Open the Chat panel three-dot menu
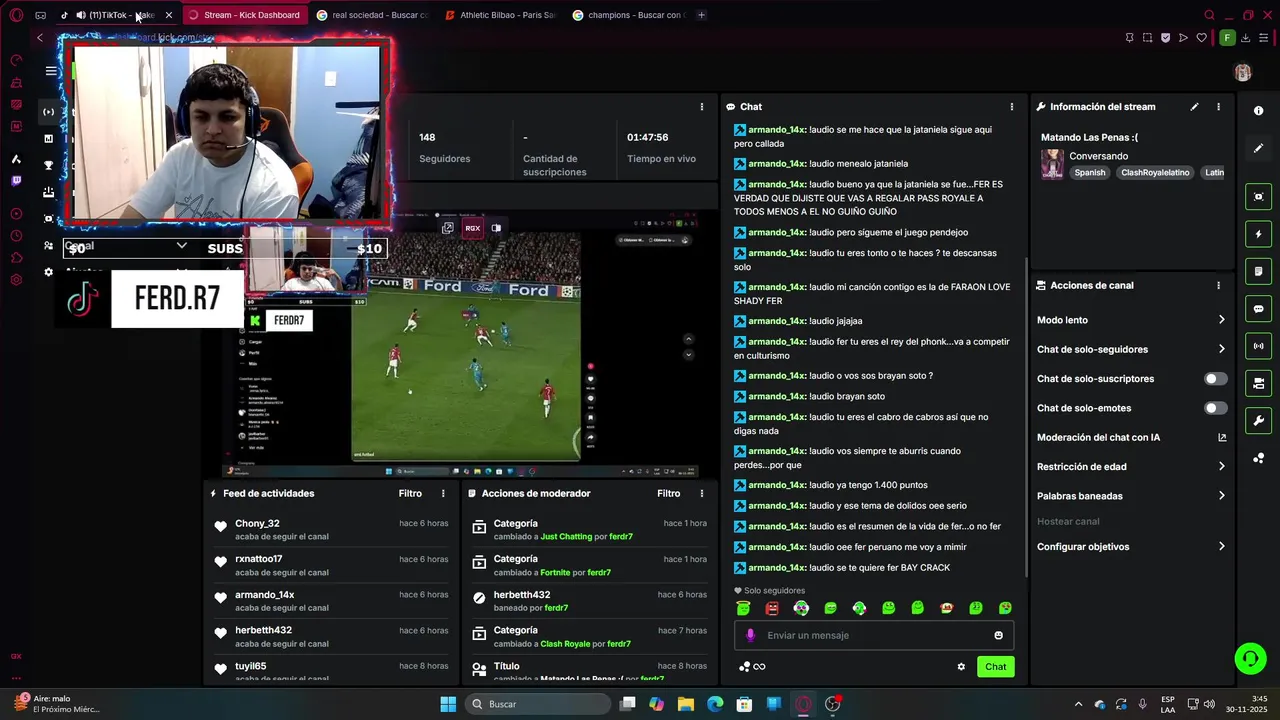This screenshot has width=1280, height=720. tap(1011, 107)
